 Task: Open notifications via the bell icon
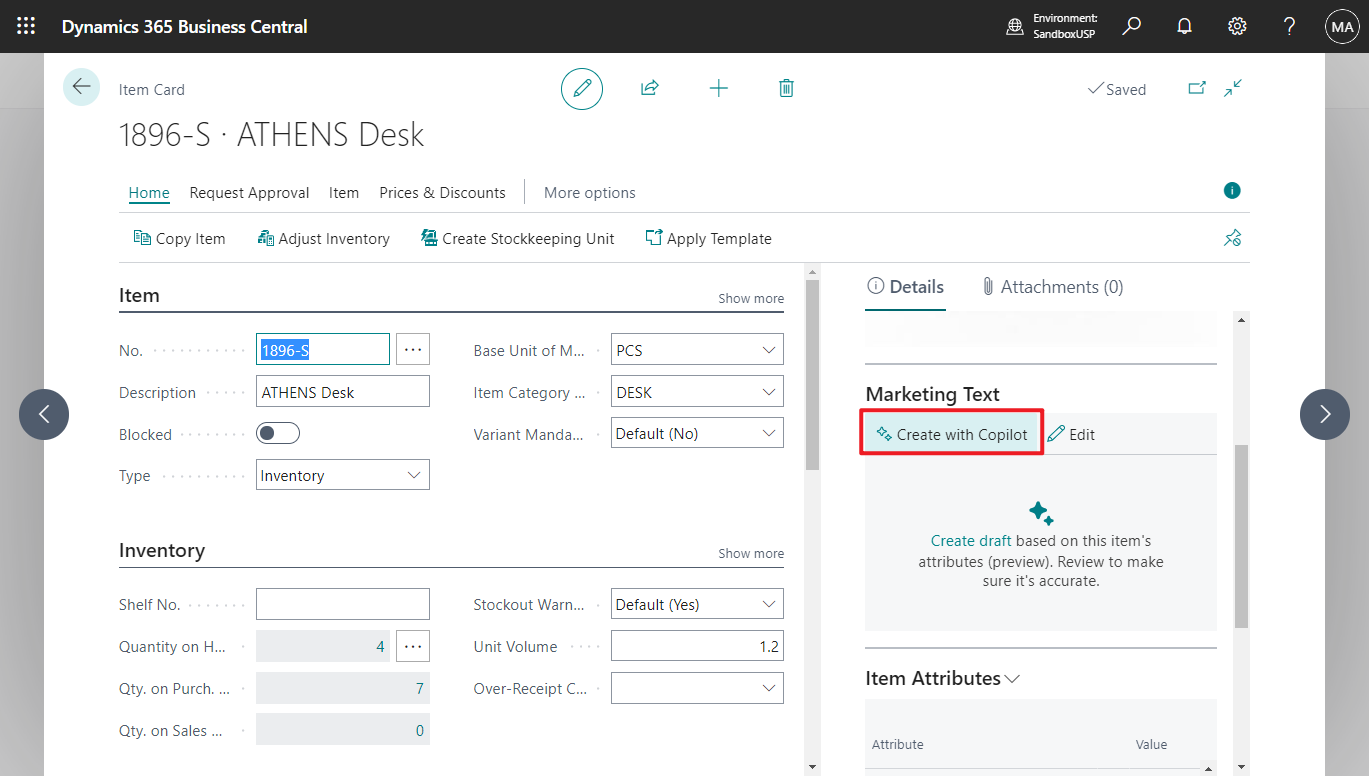click(x=1184, y=26)
